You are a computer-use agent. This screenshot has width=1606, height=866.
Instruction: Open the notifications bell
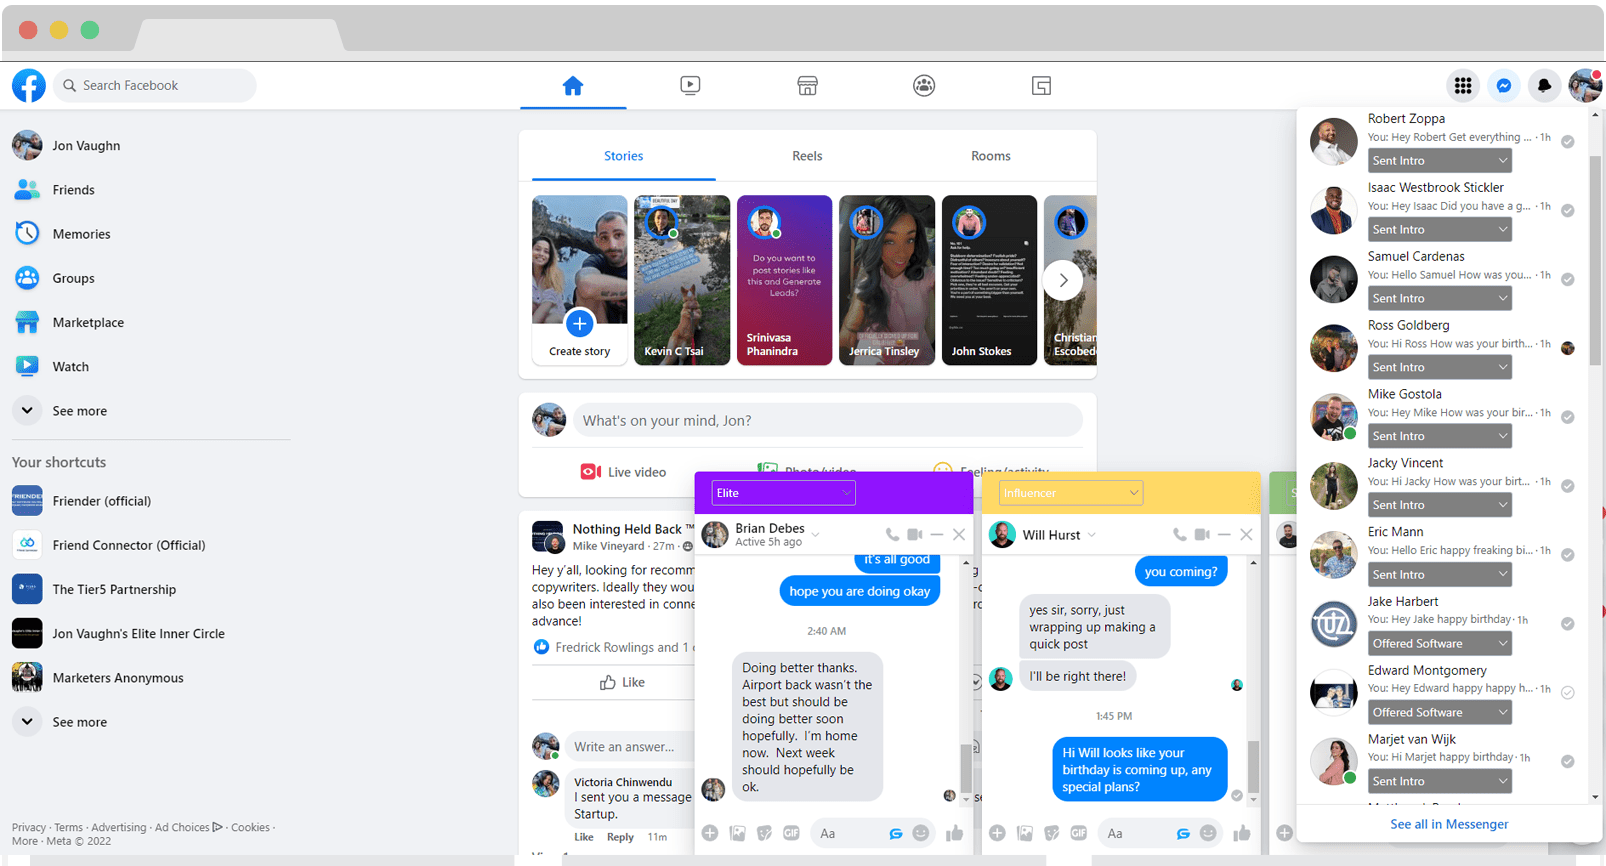point(1544,86)
